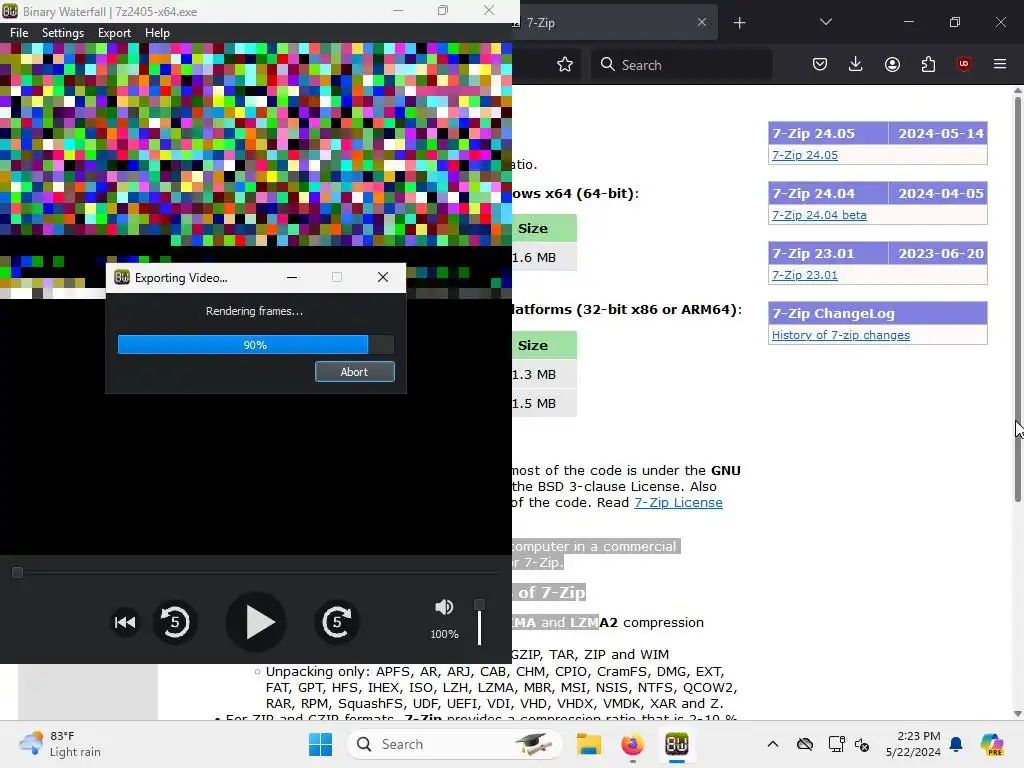The image size is (1024, 768).
Task: Open the 7-Zip 23.01 link
Action: [x=805, y=275]
